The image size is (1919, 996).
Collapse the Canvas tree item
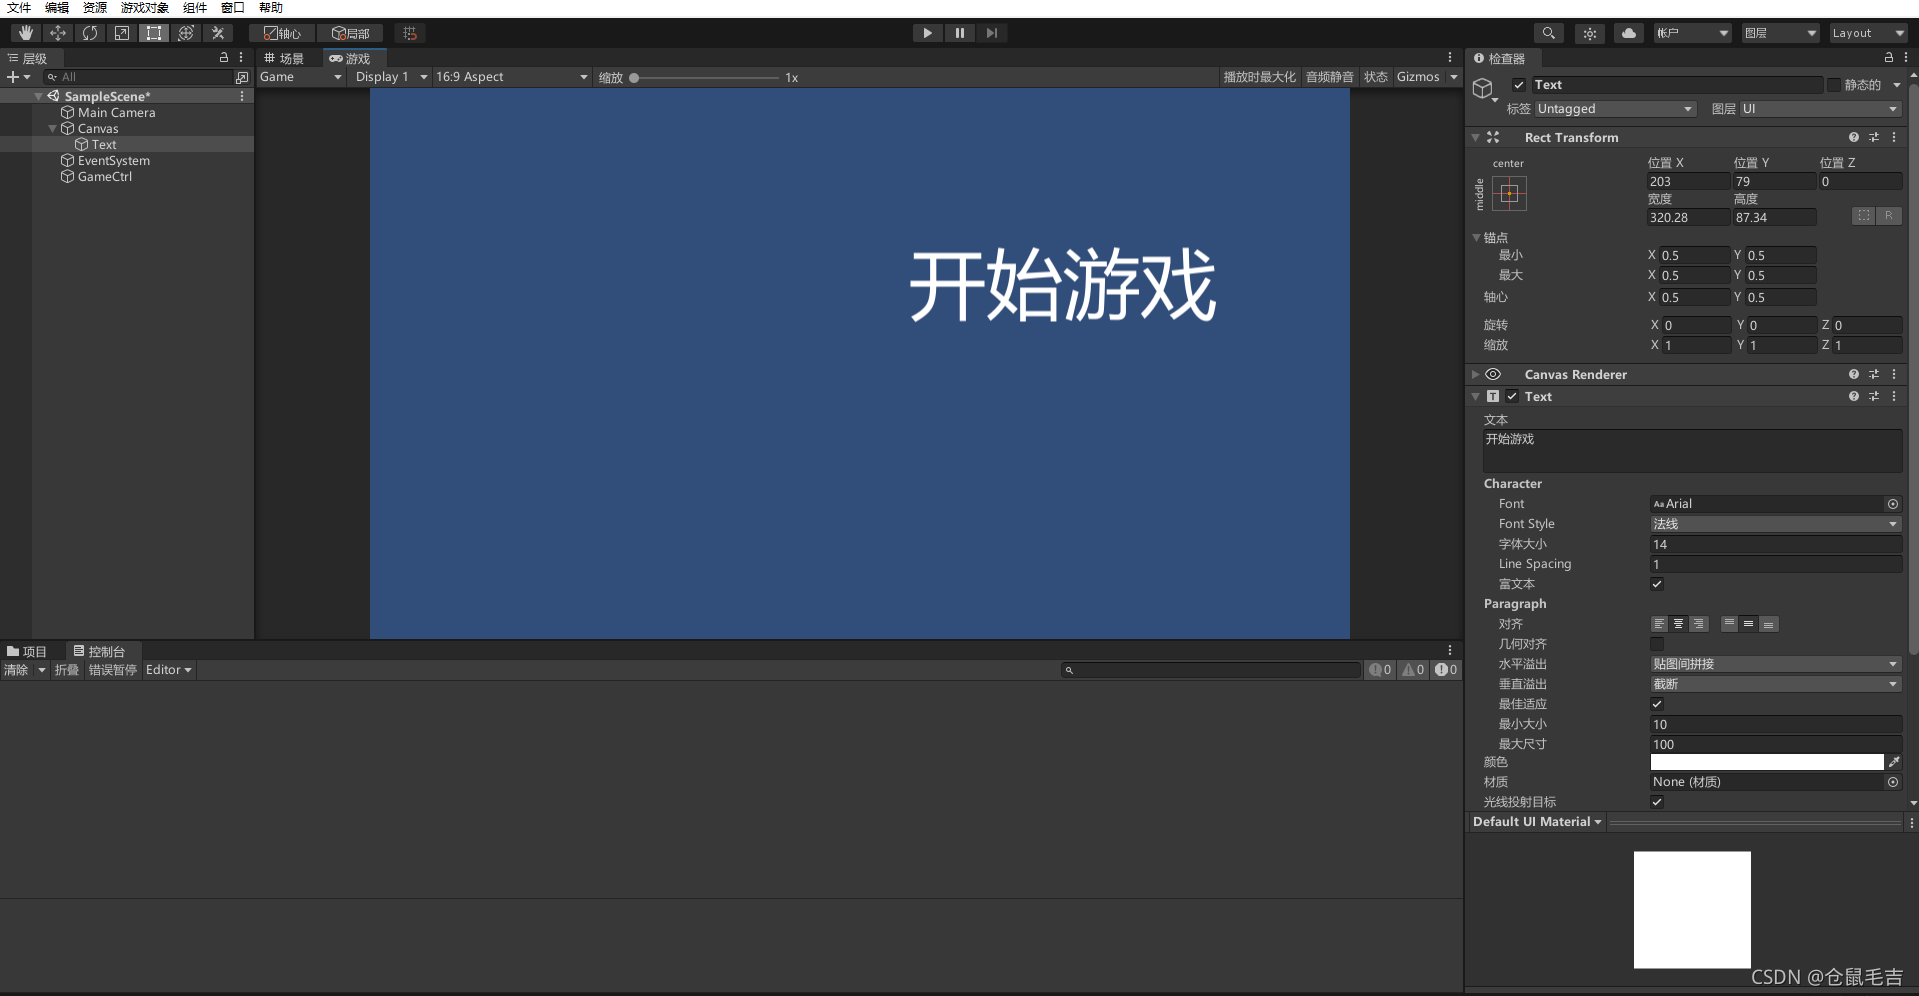tap(53, 129)
